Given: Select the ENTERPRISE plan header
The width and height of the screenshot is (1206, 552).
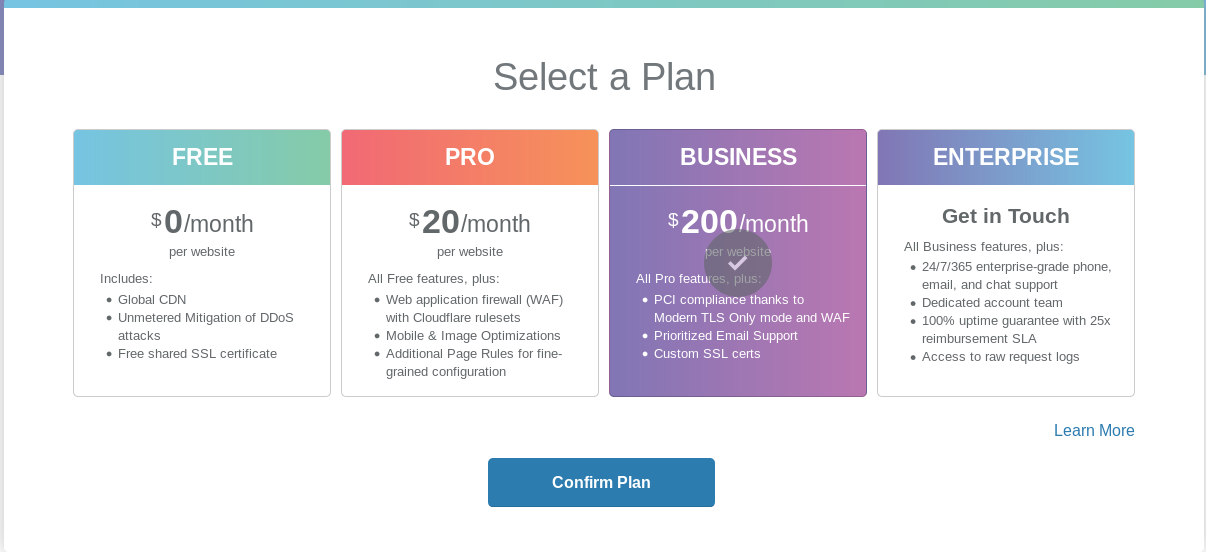Looking at the screenshot, I should click(x=1006, y=157).
